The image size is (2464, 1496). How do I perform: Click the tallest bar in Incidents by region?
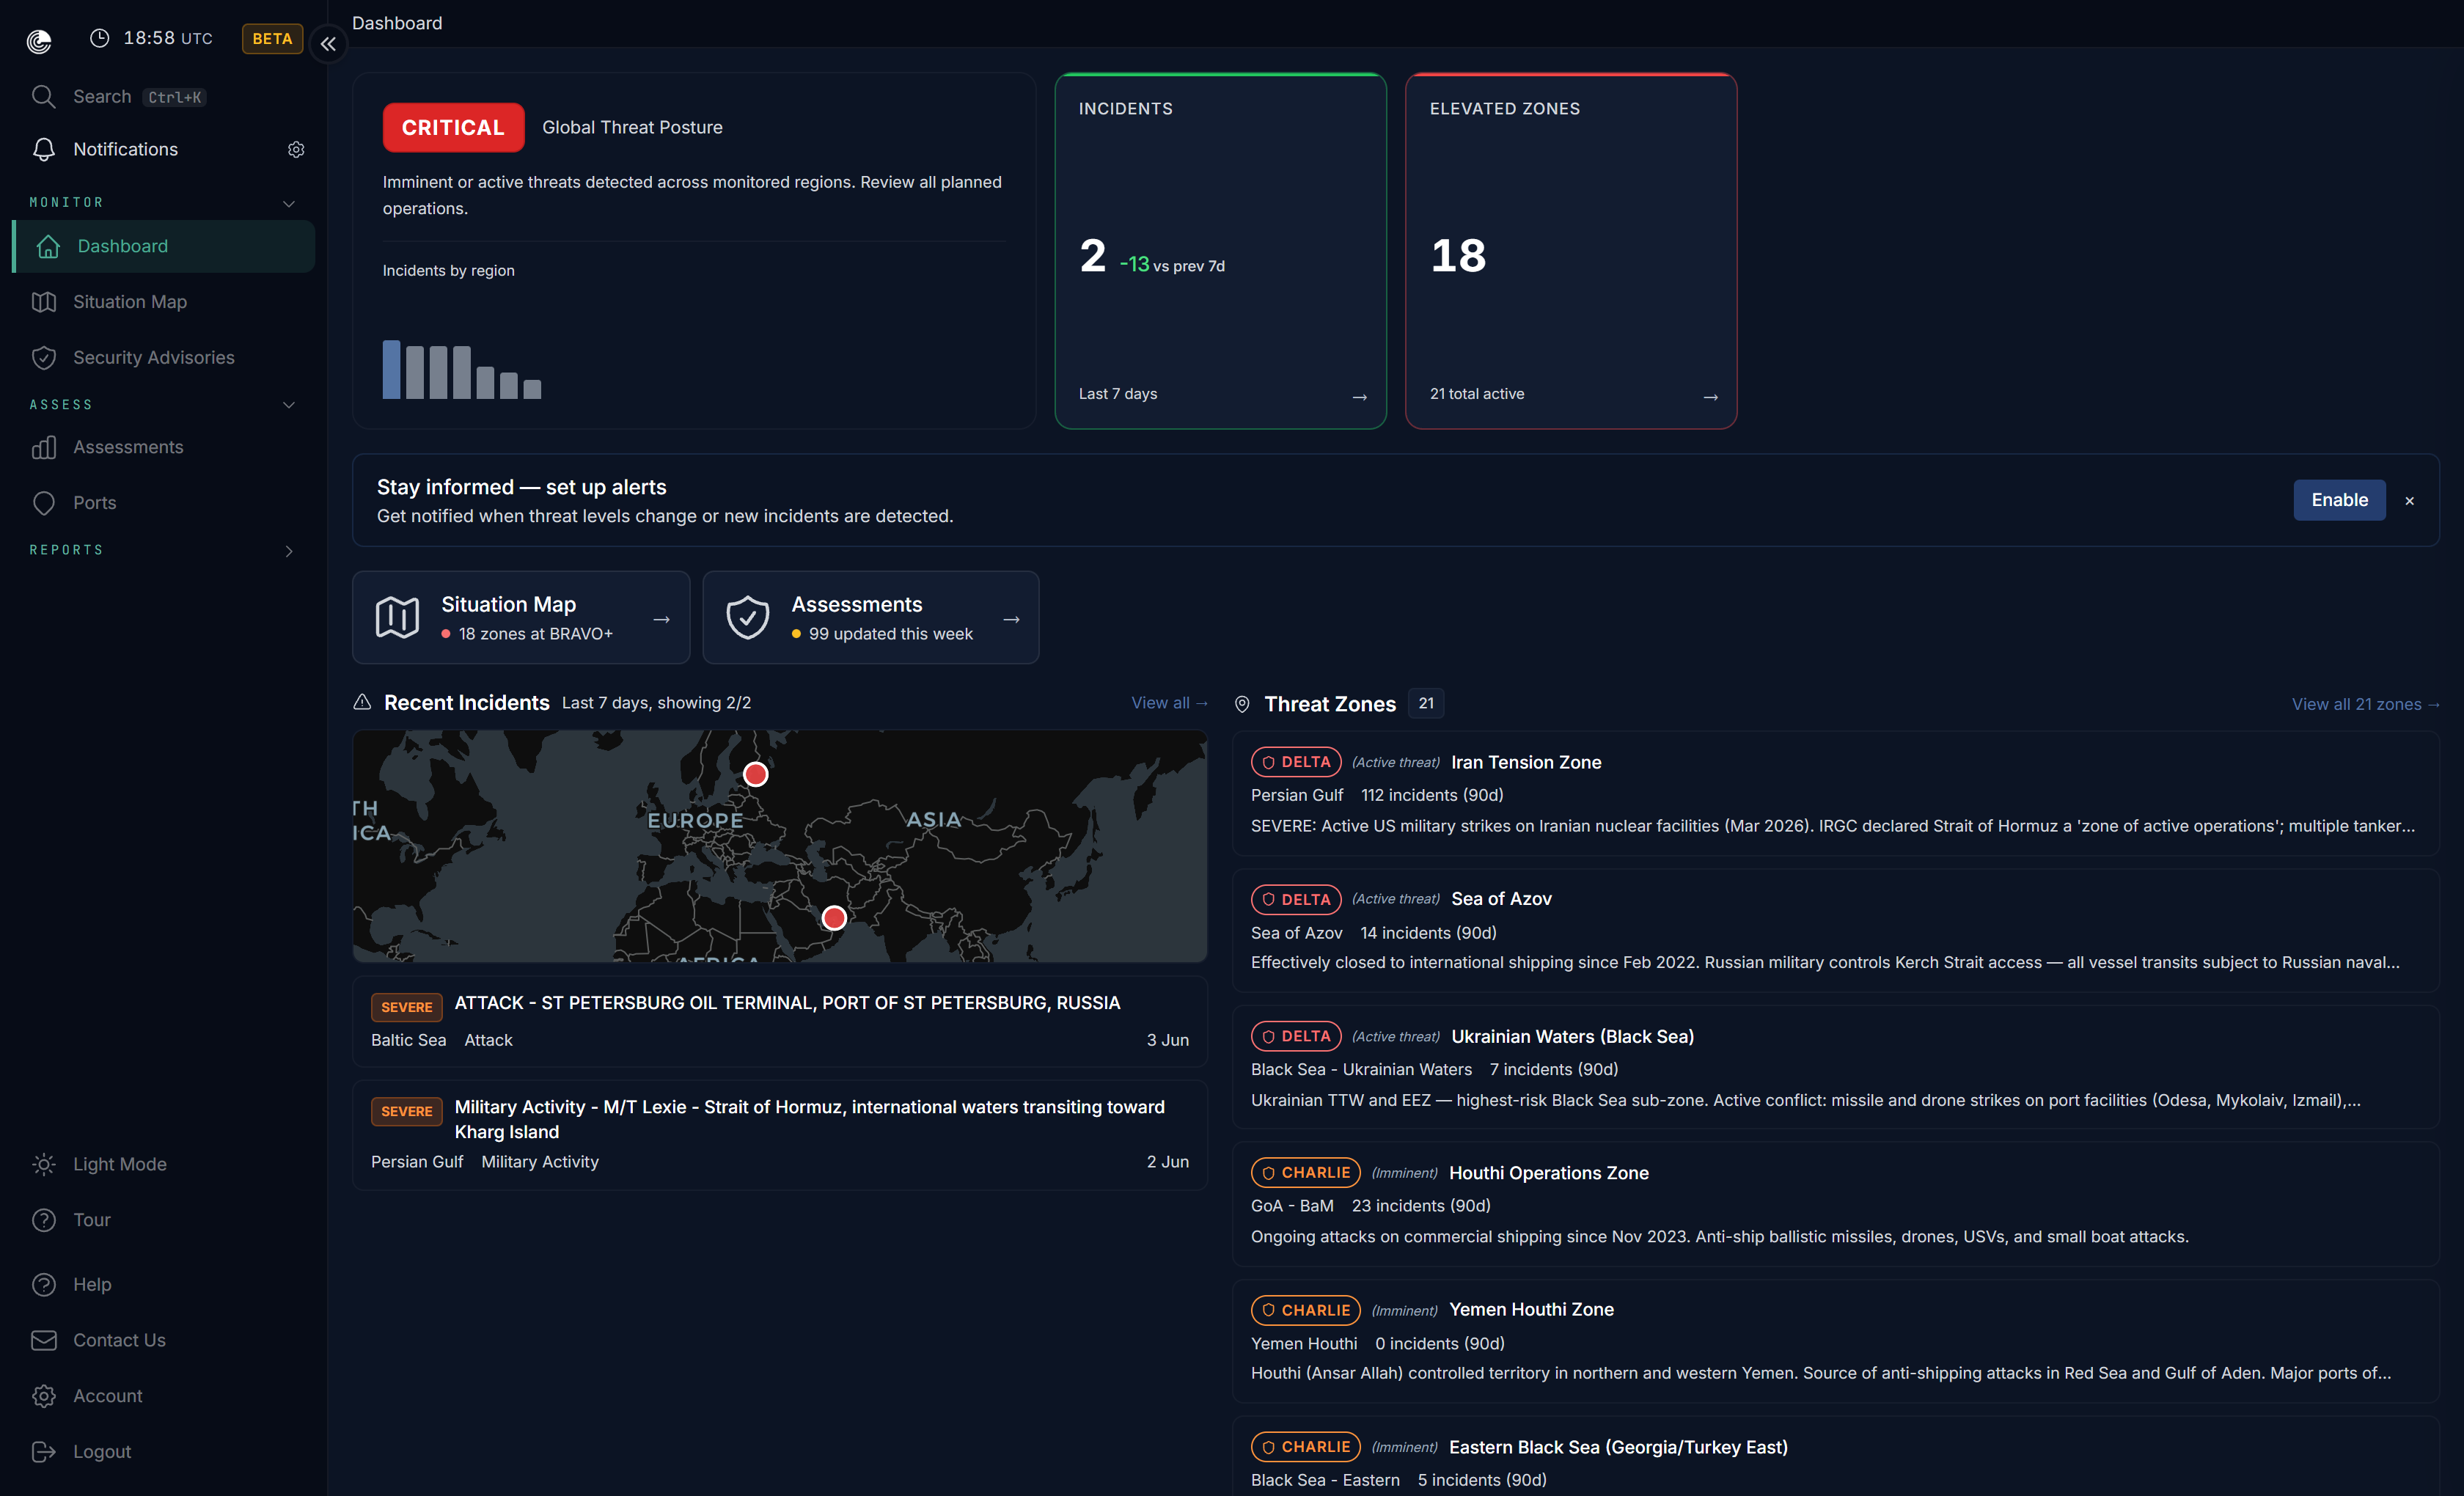(x=391, y=369)
